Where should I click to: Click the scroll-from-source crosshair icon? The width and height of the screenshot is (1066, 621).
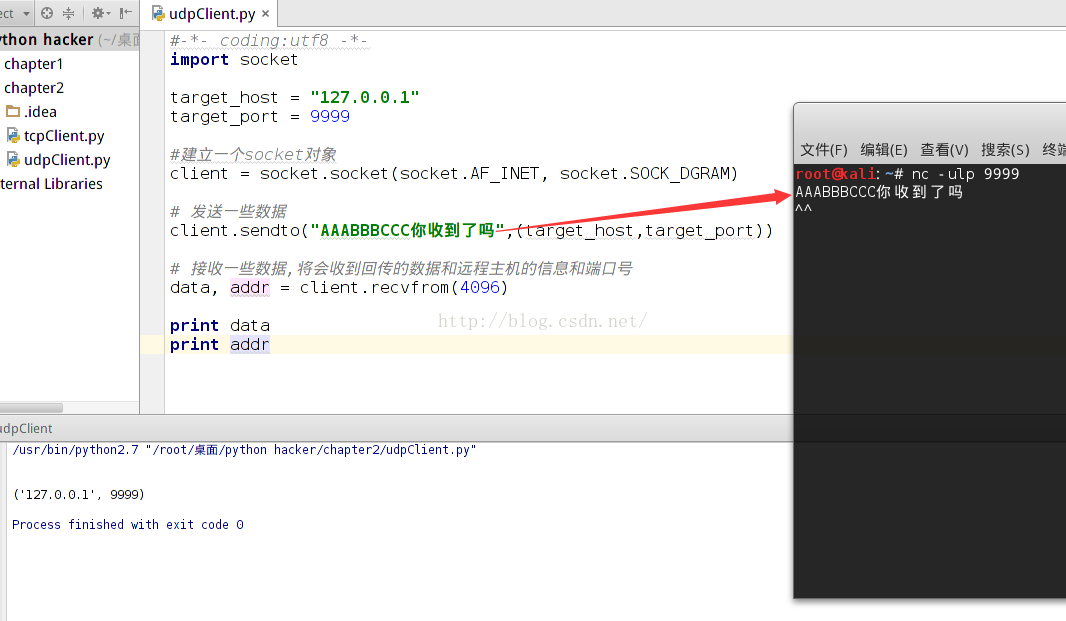47,13
